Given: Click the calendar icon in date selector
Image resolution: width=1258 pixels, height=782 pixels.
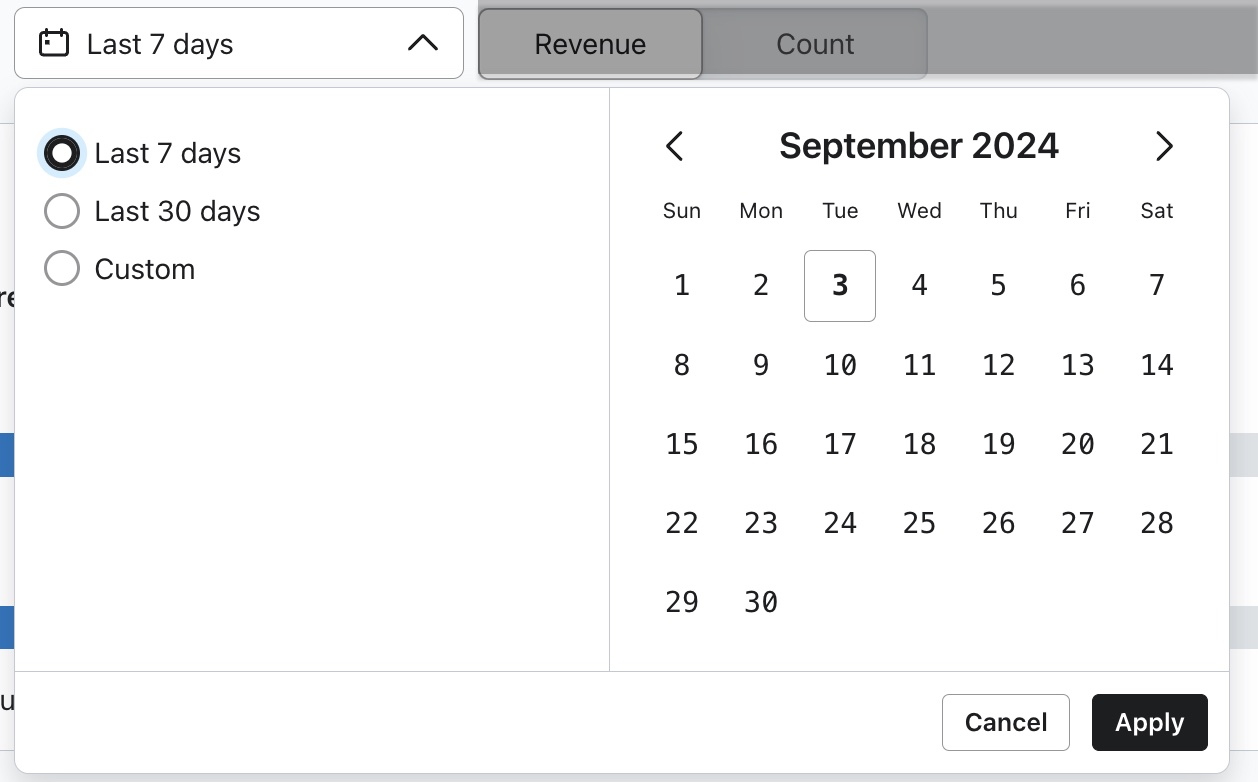Looking at the screenshot, I should [x=54, y=44].
